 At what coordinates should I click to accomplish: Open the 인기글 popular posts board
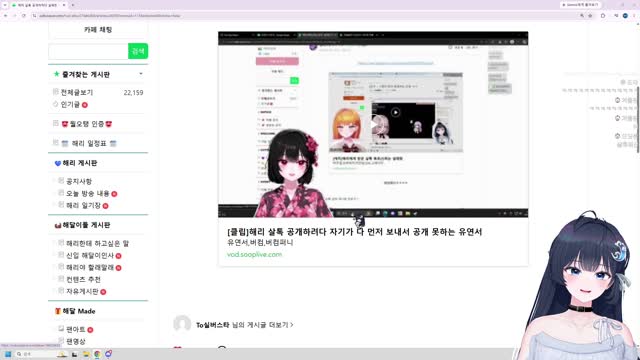pyautogui.click(x=70, y=104)
